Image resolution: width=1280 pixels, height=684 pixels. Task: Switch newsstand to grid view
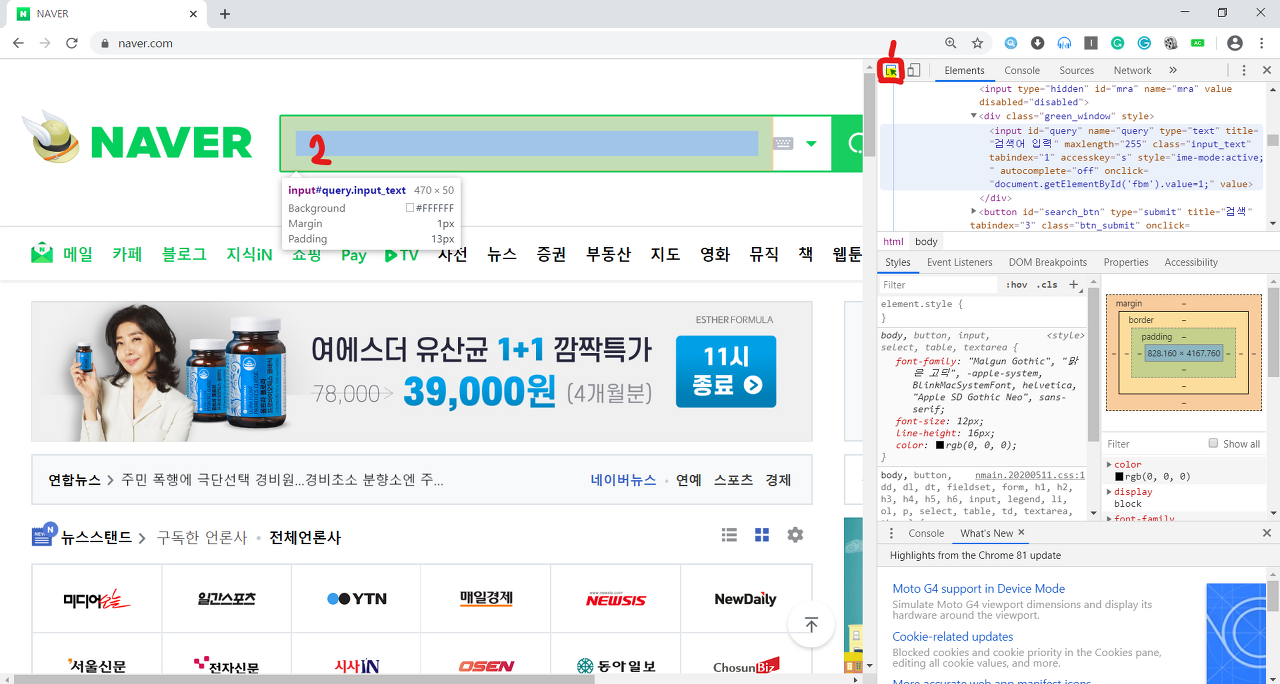(x=762, y=535)
